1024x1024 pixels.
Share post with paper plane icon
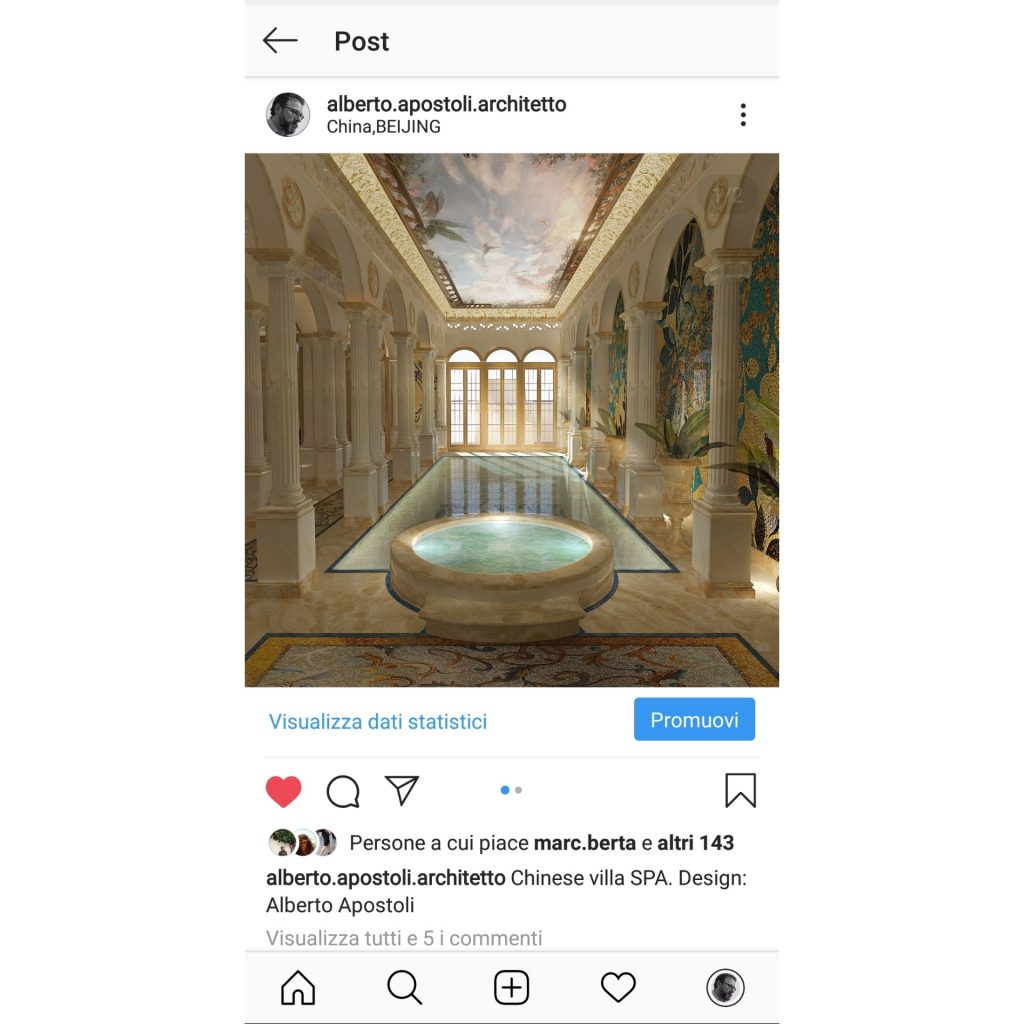click(402, 790)
